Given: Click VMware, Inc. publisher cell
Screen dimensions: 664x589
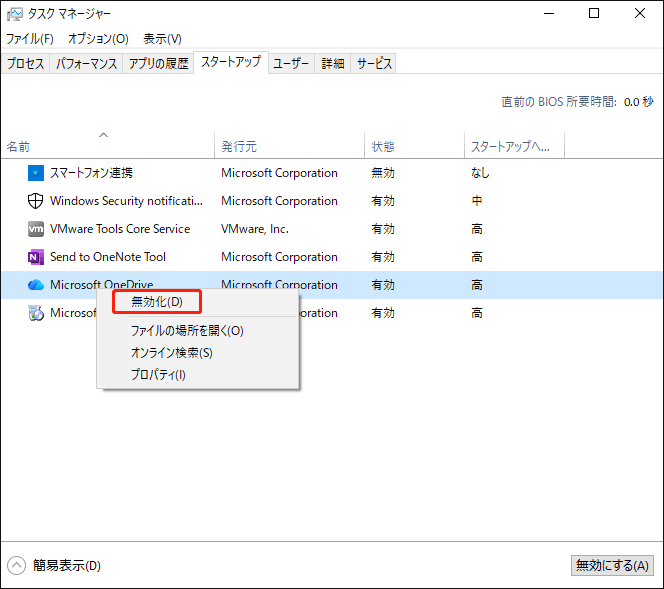Looking at the screenshot, I should (255, 229).
